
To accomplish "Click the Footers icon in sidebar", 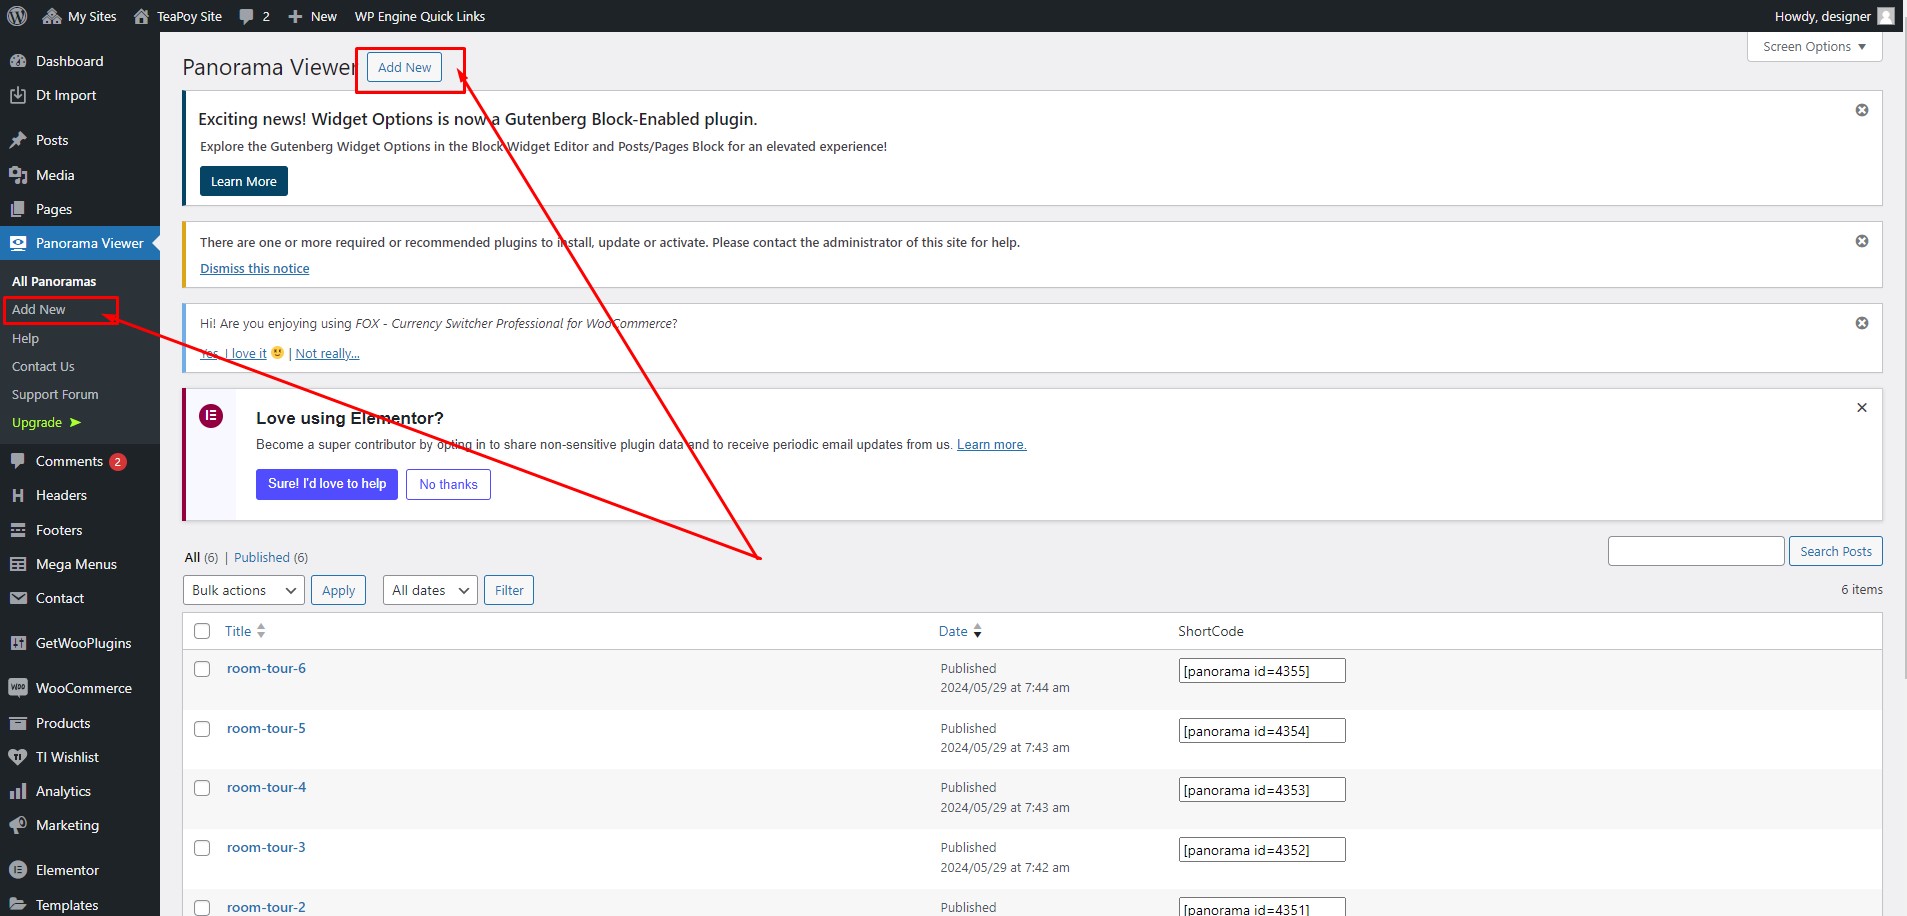I will pyautogui.click(x=18, y=530).
